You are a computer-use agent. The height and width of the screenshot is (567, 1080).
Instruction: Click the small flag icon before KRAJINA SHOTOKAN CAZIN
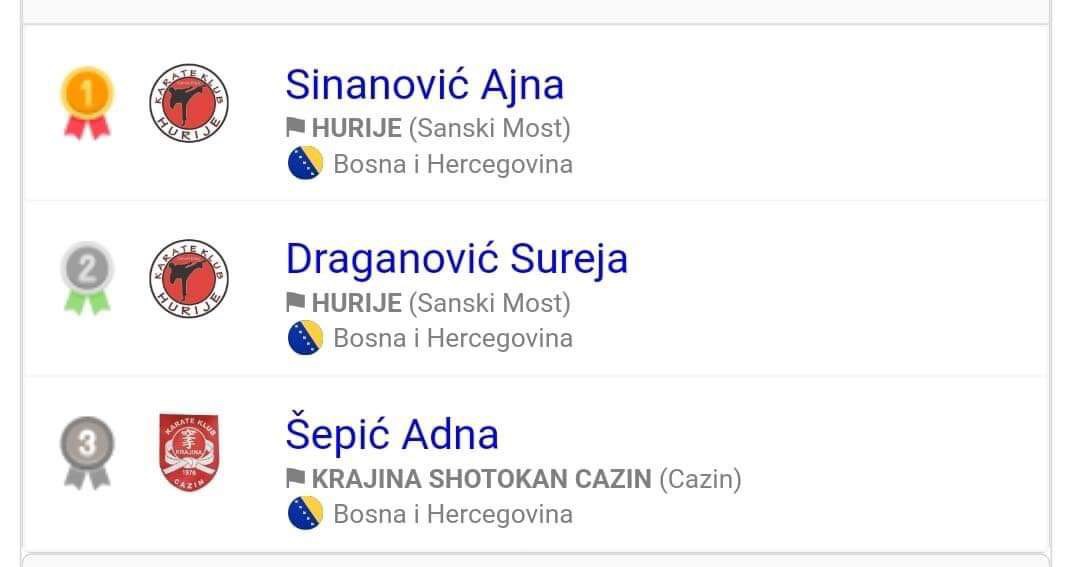(296, 479)
